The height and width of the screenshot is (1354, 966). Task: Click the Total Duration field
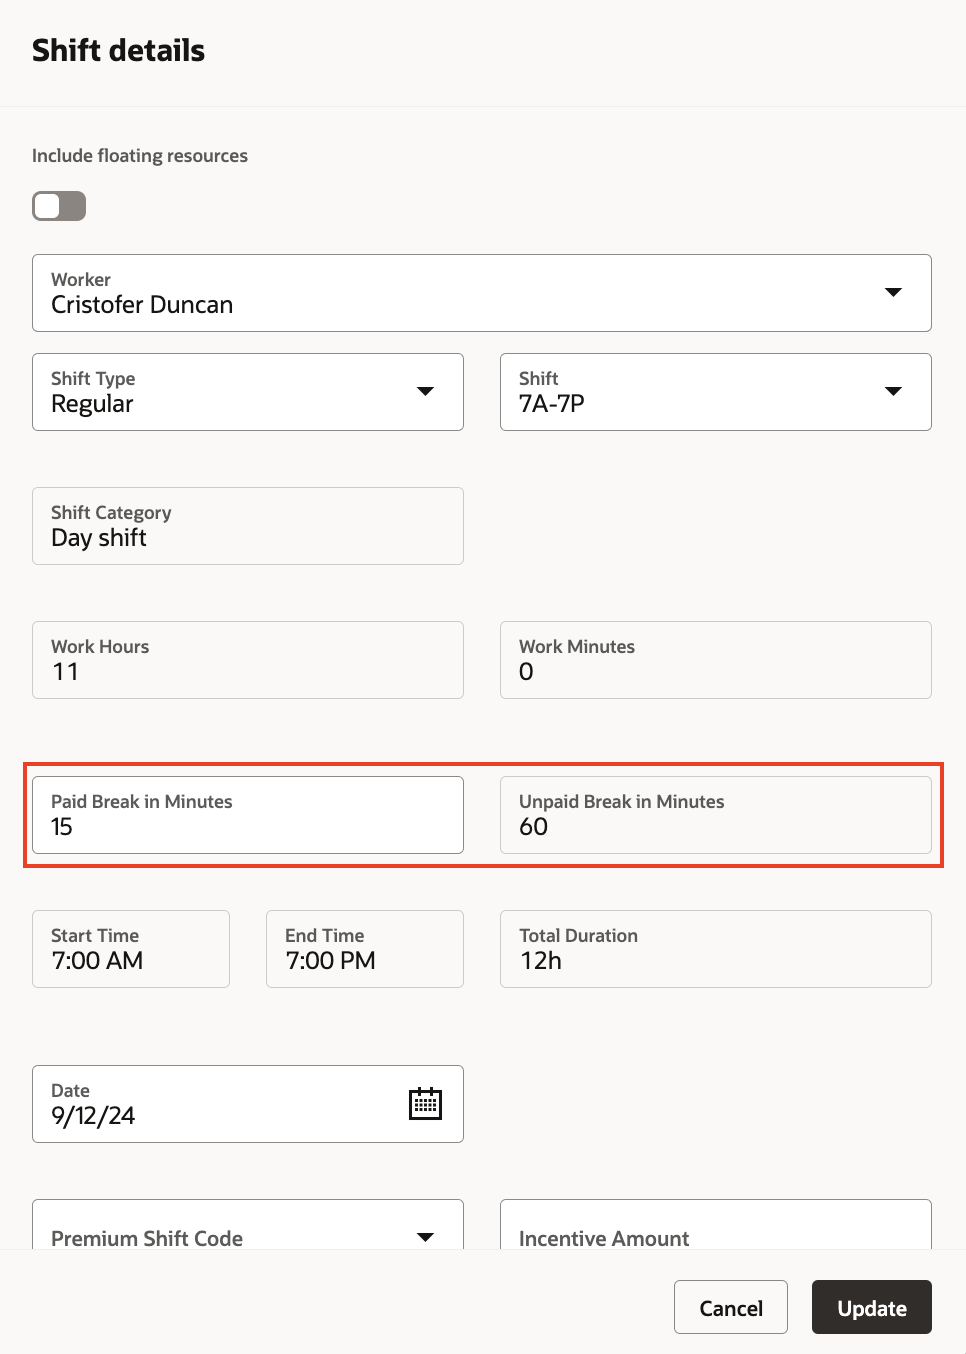pos(715,949)
